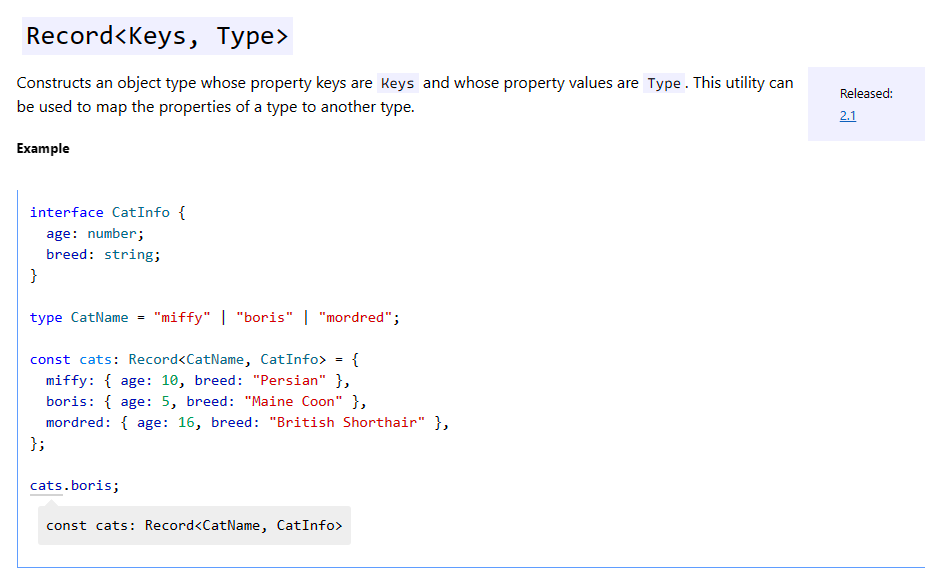The height and width of the screenshot is (583, 952).
Task: Click the age: number property line
Action: click(x=95, y=233)
